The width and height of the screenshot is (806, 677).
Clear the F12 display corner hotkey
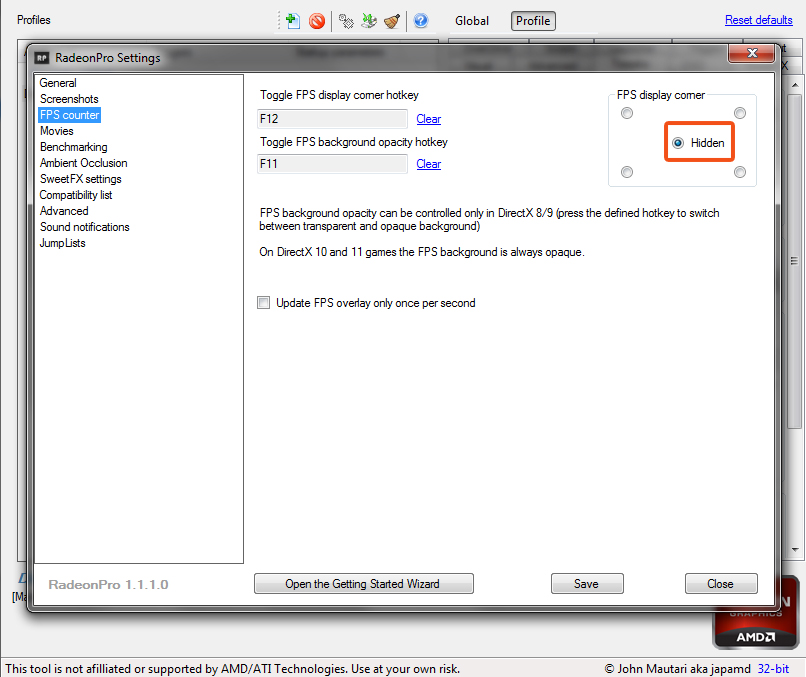pyautogui.click(x=429, y=119)
